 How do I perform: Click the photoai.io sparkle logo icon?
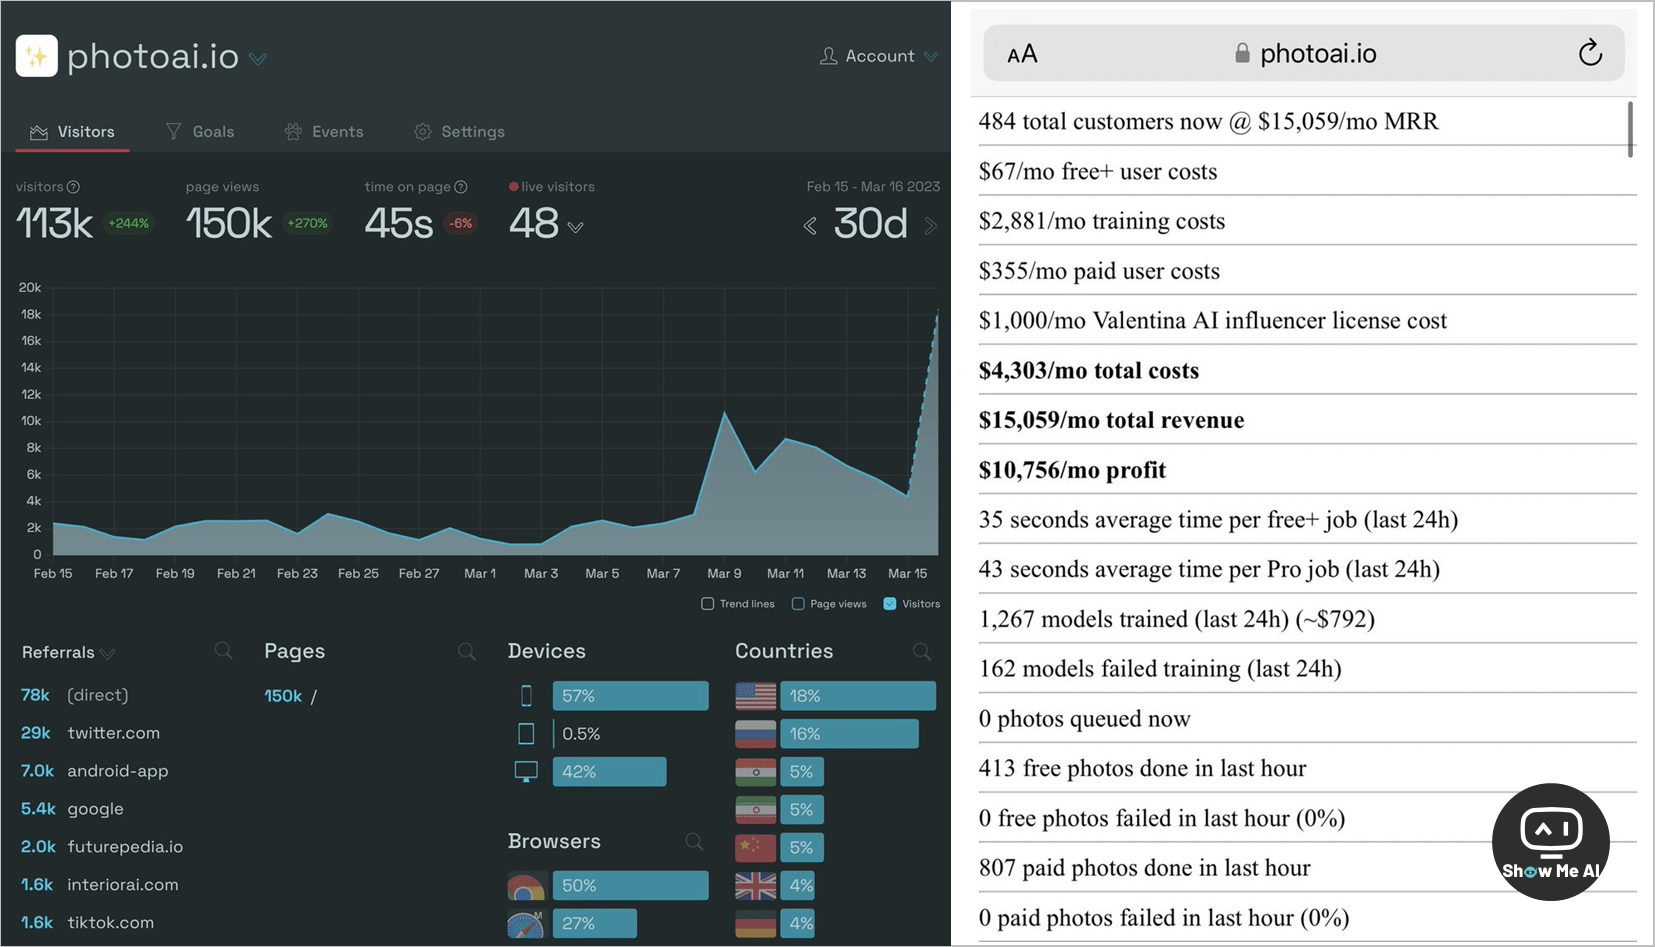(x=37, y=56)
